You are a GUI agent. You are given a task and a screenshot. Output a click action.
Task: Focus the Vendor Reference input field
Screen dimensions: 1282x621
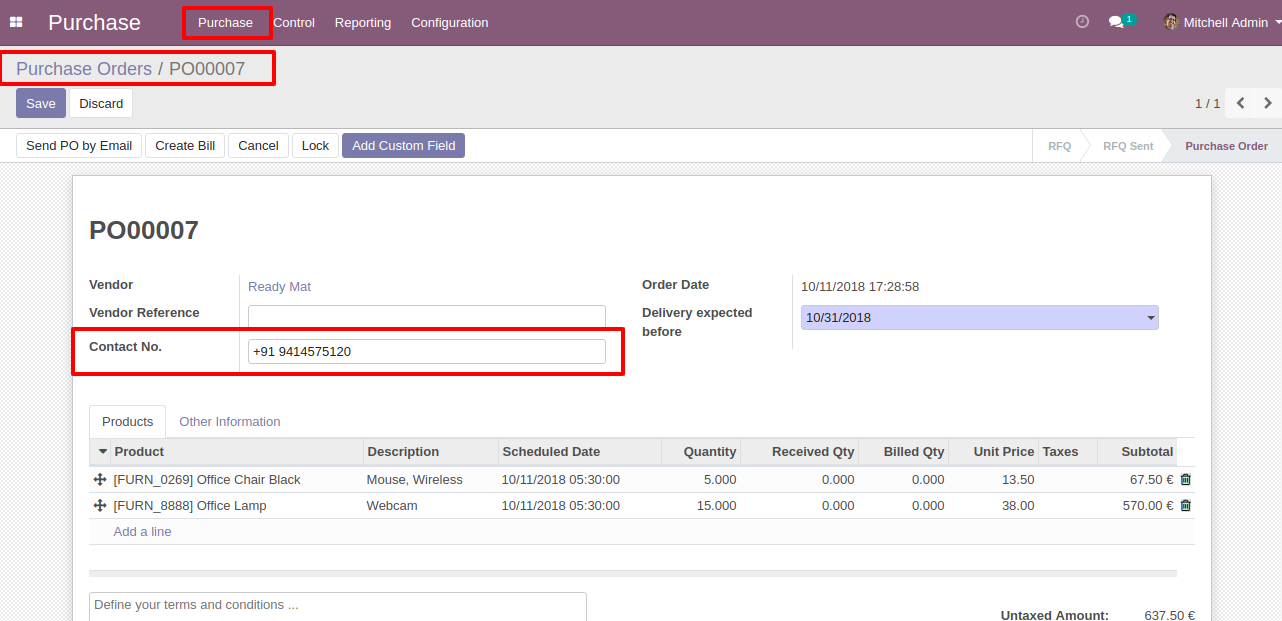[427, 318]
